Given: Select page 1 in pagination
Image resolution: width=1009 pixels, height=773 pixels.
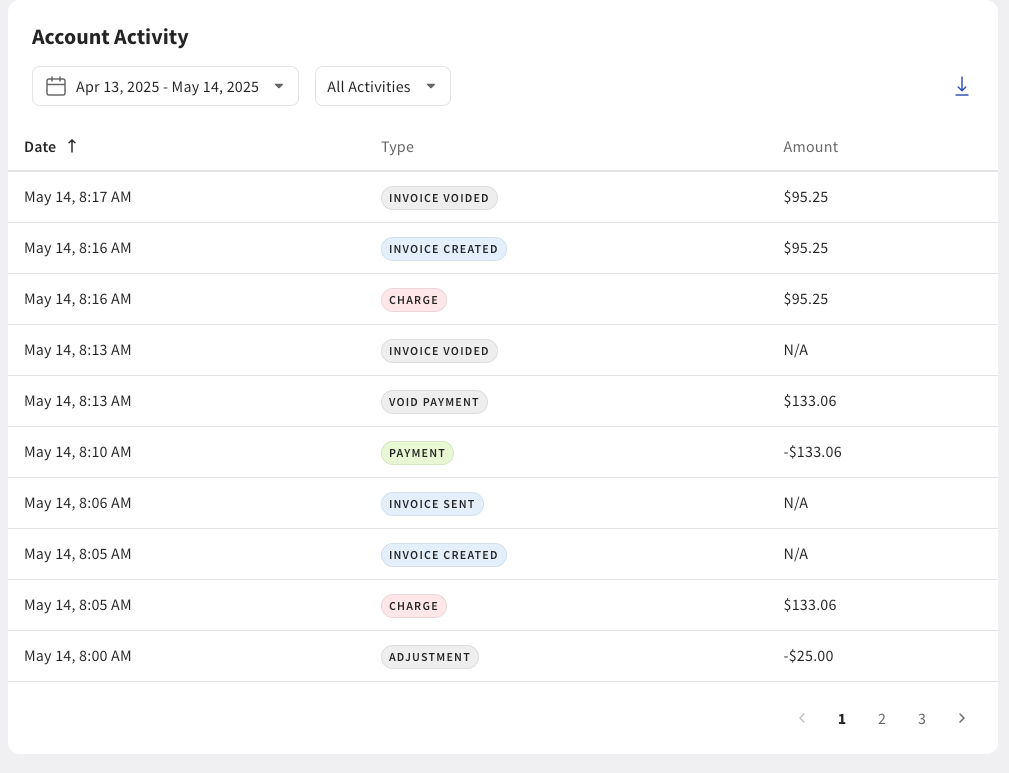Looking at the screenshot, I should (x=842, y=718).
